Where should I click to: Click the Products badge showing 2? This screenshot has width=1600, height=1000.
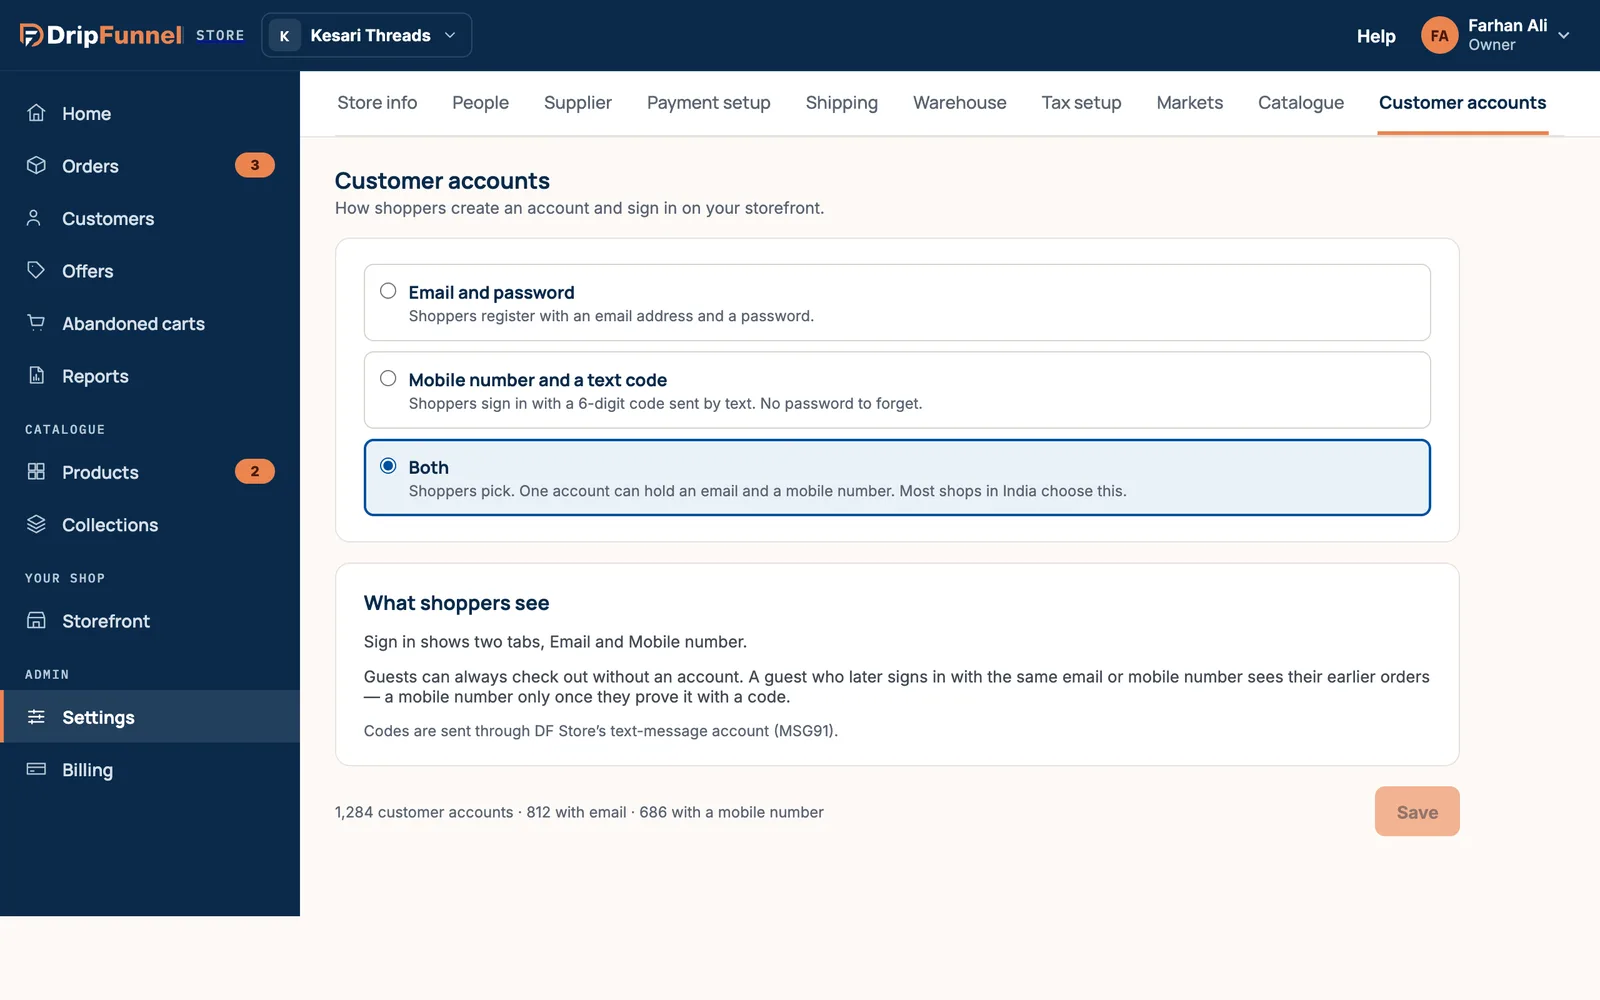(x=254, y=471)
